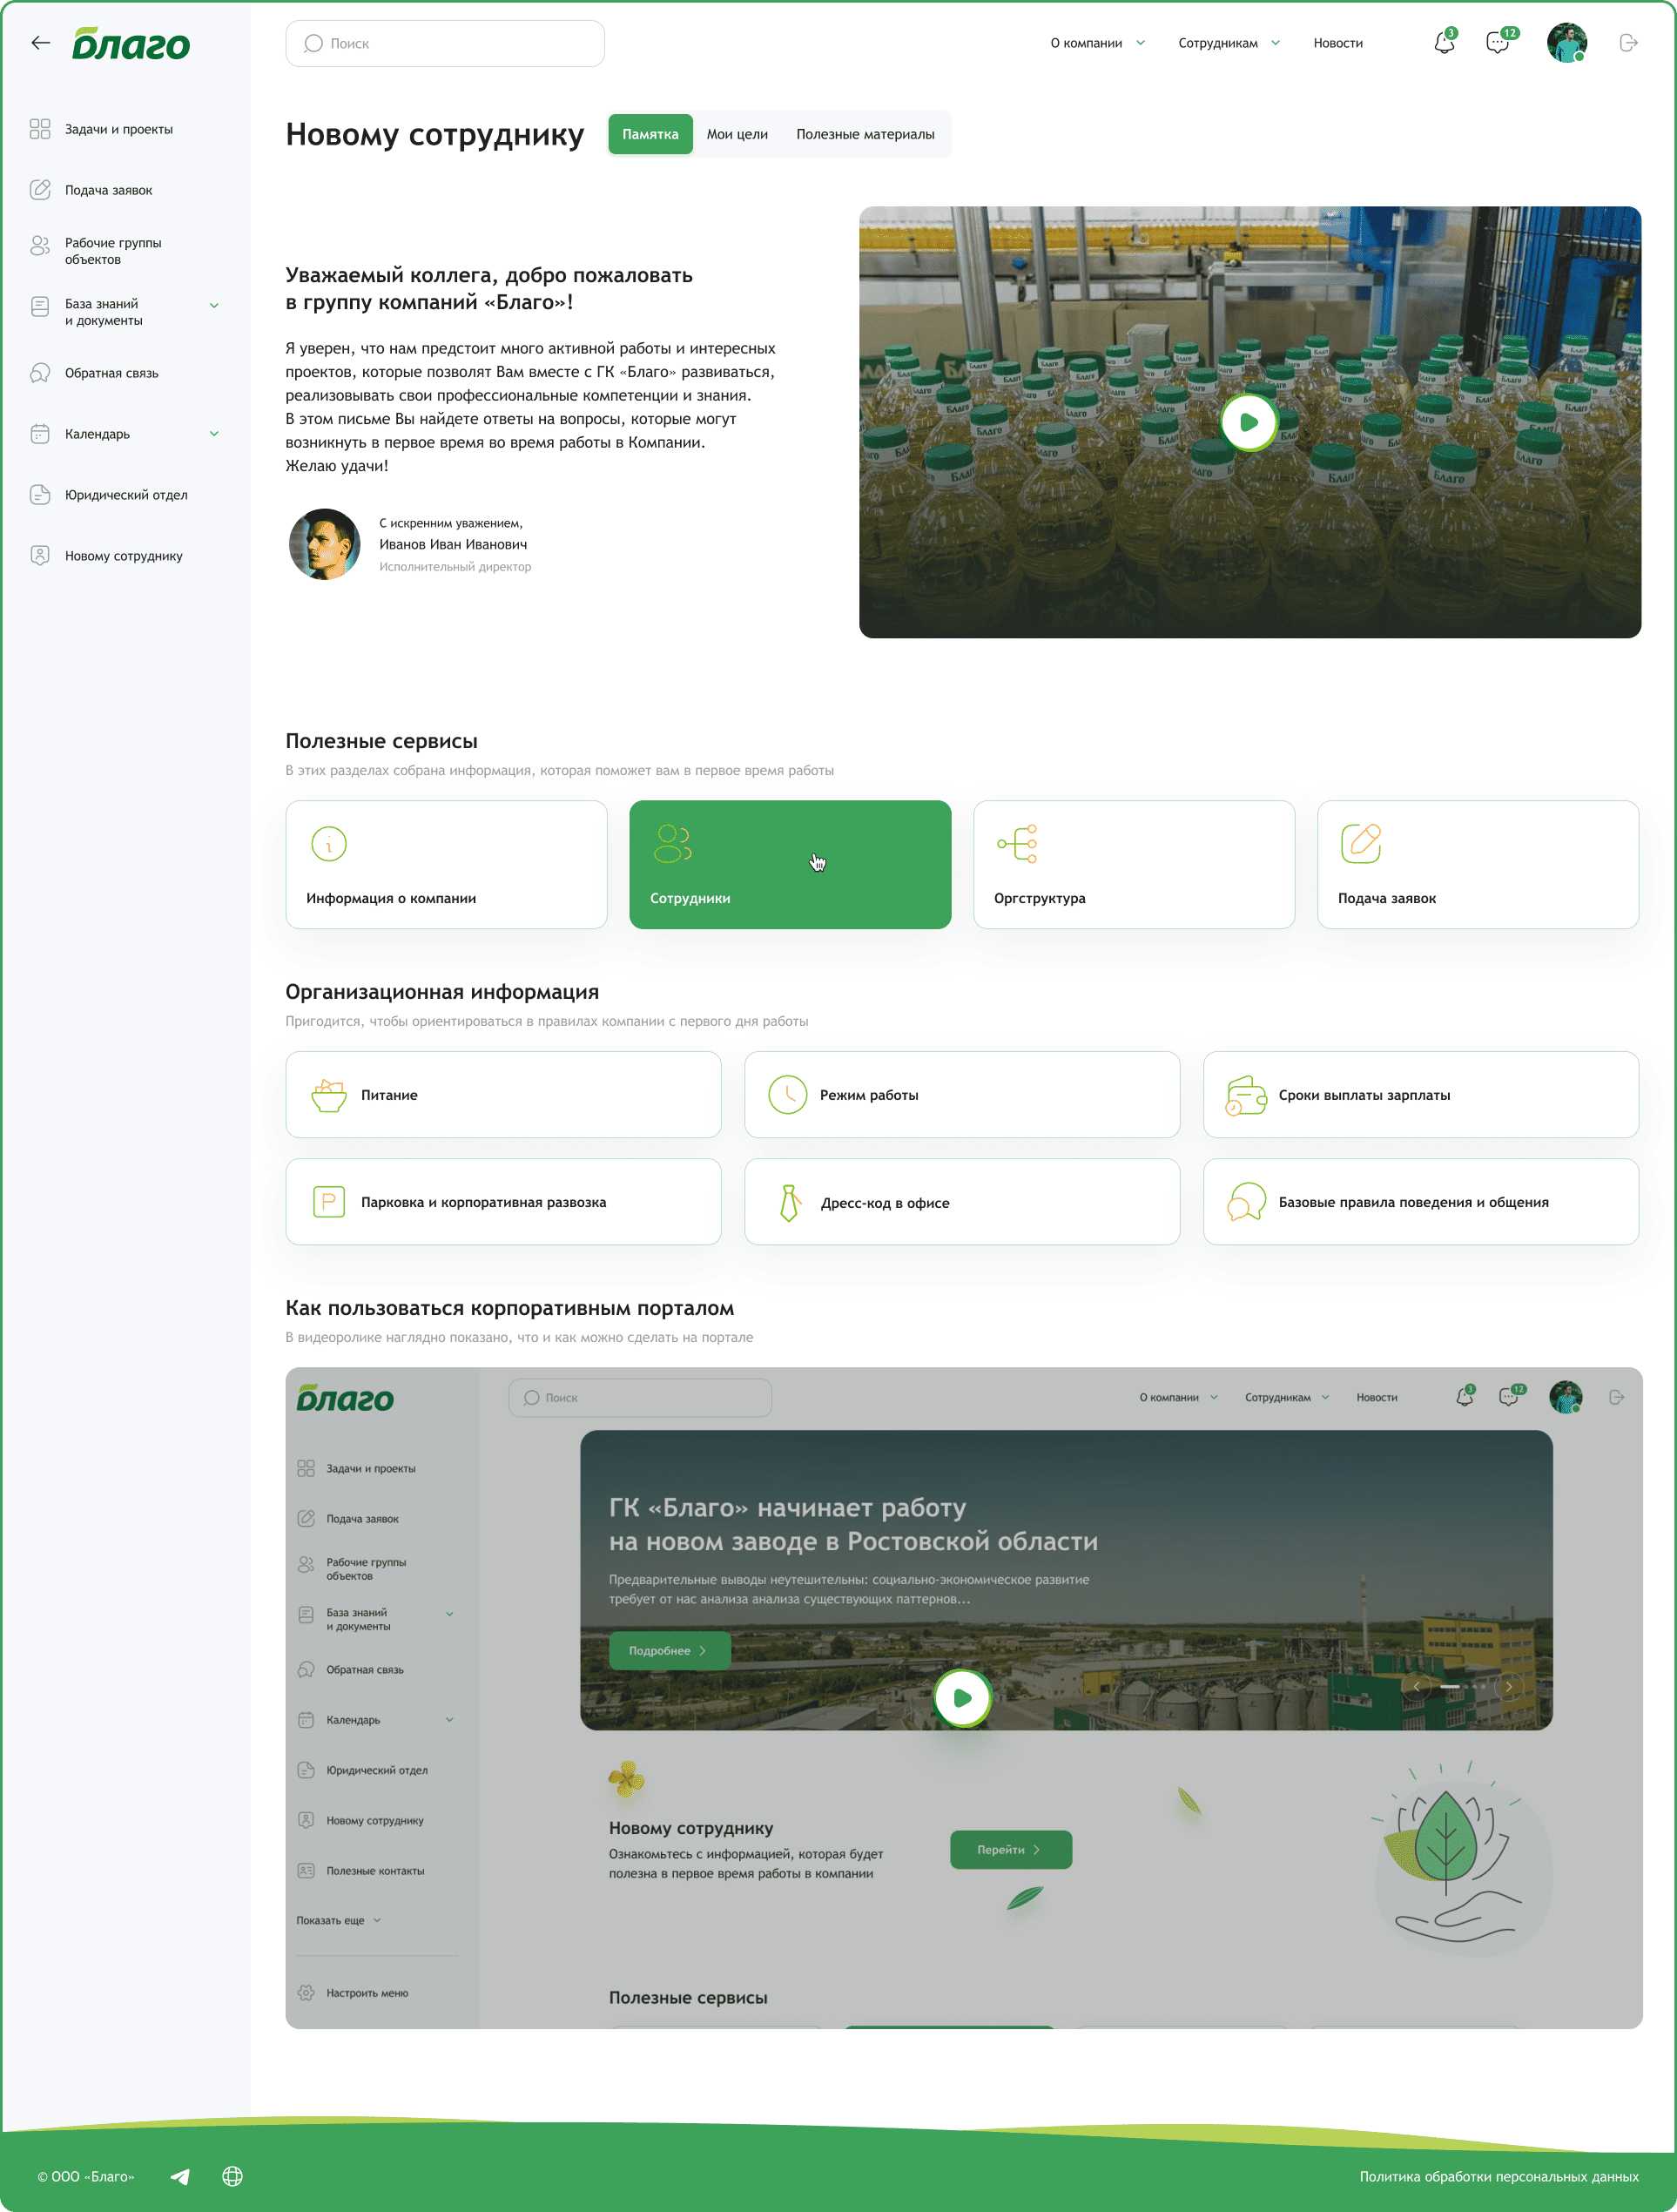
Task: Click the director's photo of Иванов Иван Иванович
Action: 324,544
